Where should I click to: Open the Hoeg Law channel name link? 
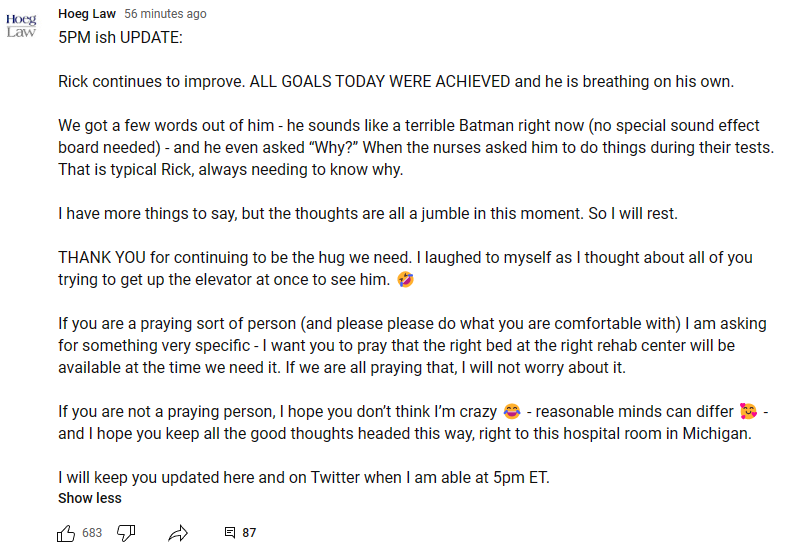click(87, 14)
